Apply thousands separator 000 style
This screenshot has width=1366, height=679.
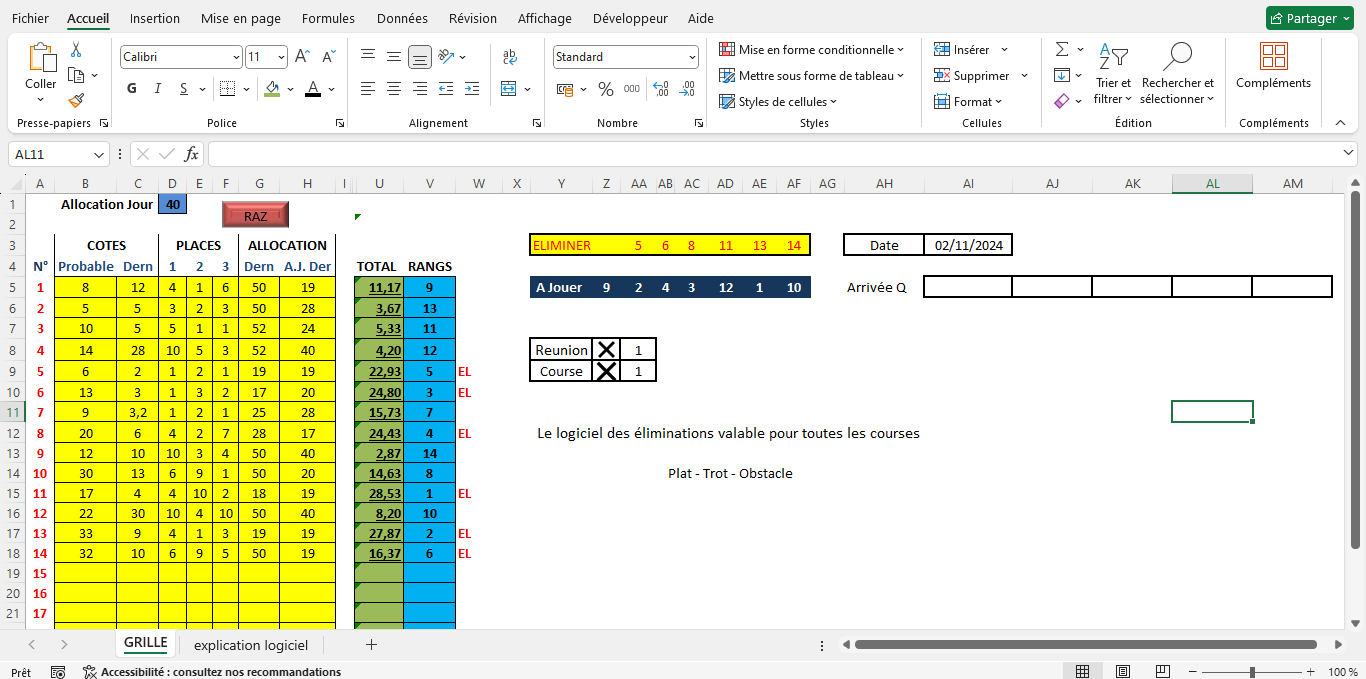[632, 89]
